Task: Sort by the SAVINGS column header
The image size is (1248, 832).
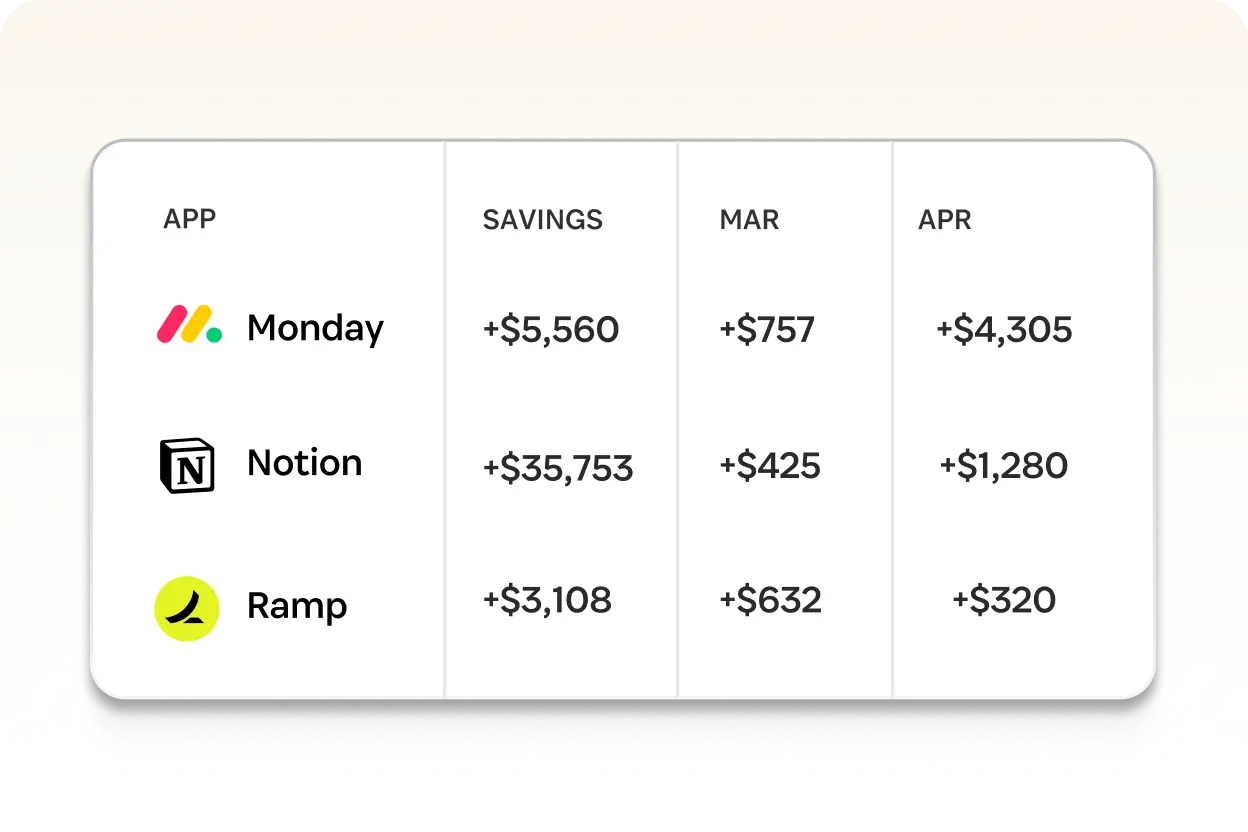Action: tap(543, 220)
